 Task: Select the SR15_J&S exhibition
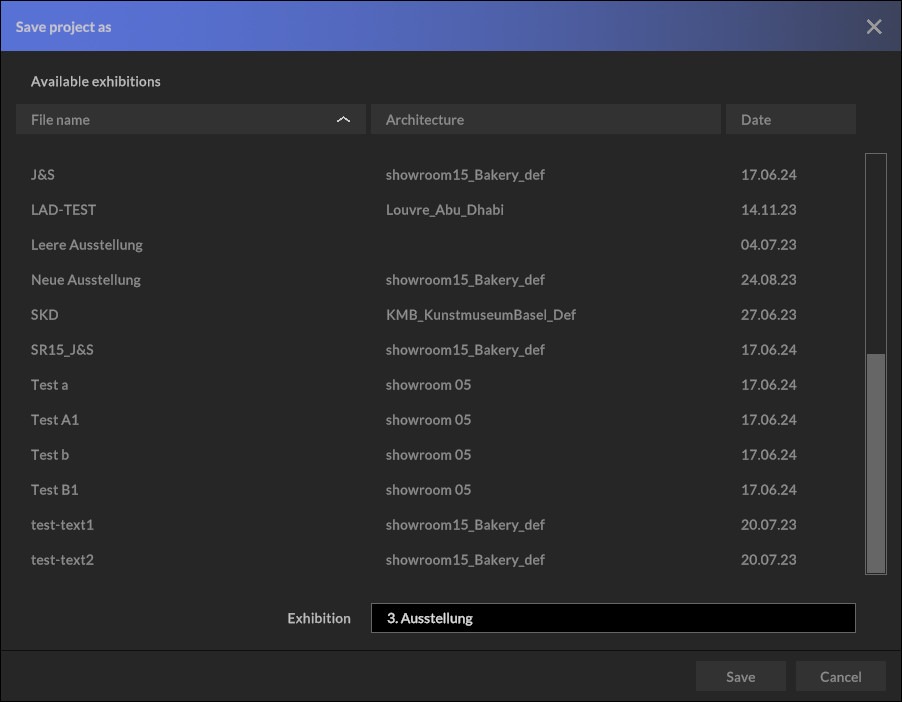[x=62, y=350]
